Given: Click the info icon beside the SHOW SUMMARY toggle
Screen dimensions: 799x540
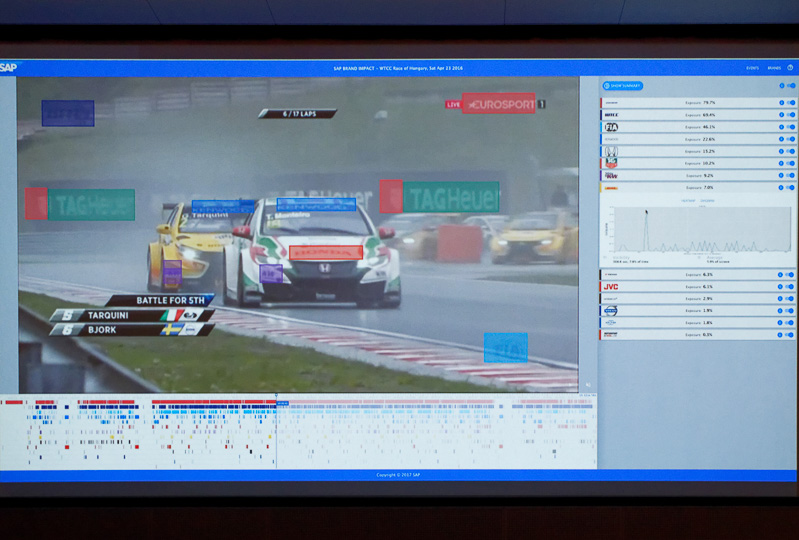Looking at the screenshot, I should point(782,86).
